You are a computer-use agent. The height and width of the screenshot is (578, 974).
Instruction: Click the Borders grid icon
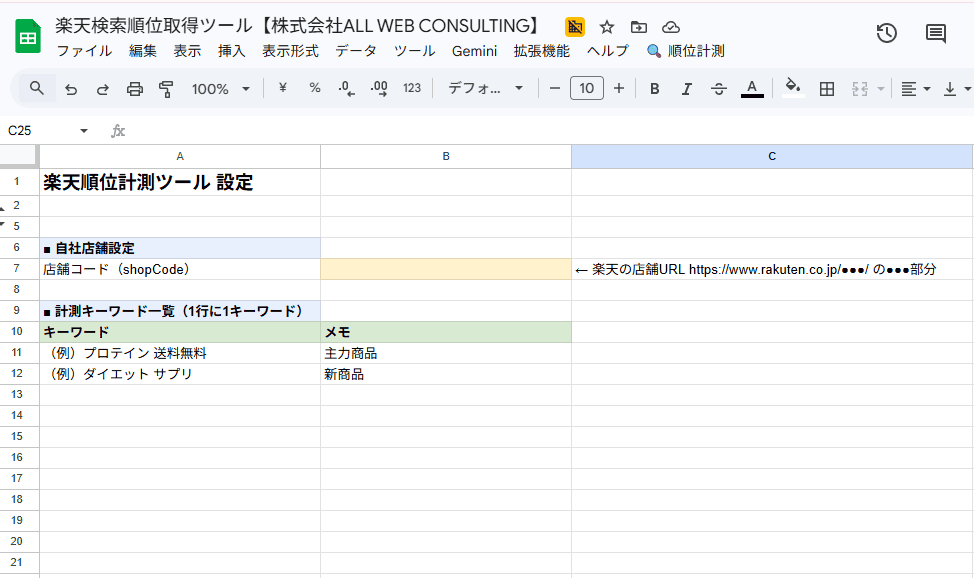click(827, 89)
